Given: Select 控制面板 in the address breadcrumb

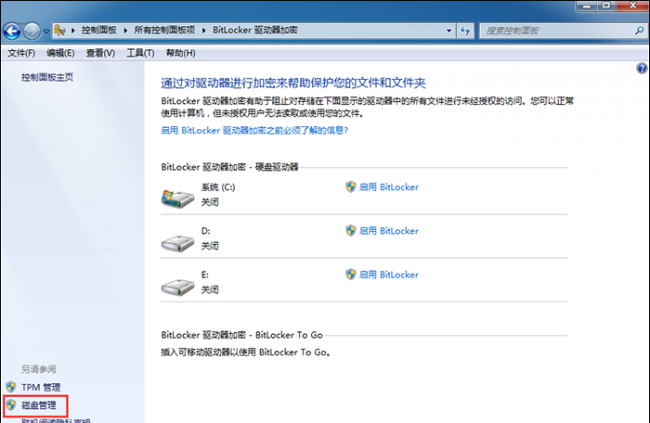Looking at the screenshot, I should (99, 30).
